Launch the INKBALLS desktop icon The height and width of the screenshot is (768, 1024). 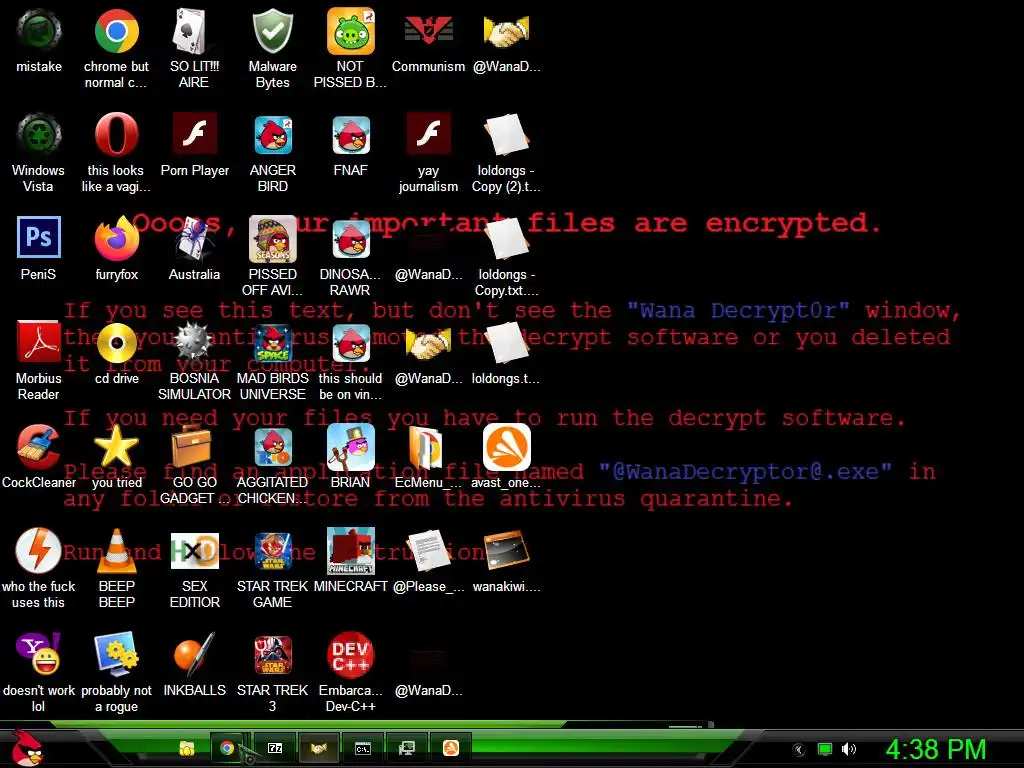[x=194, y=654]
